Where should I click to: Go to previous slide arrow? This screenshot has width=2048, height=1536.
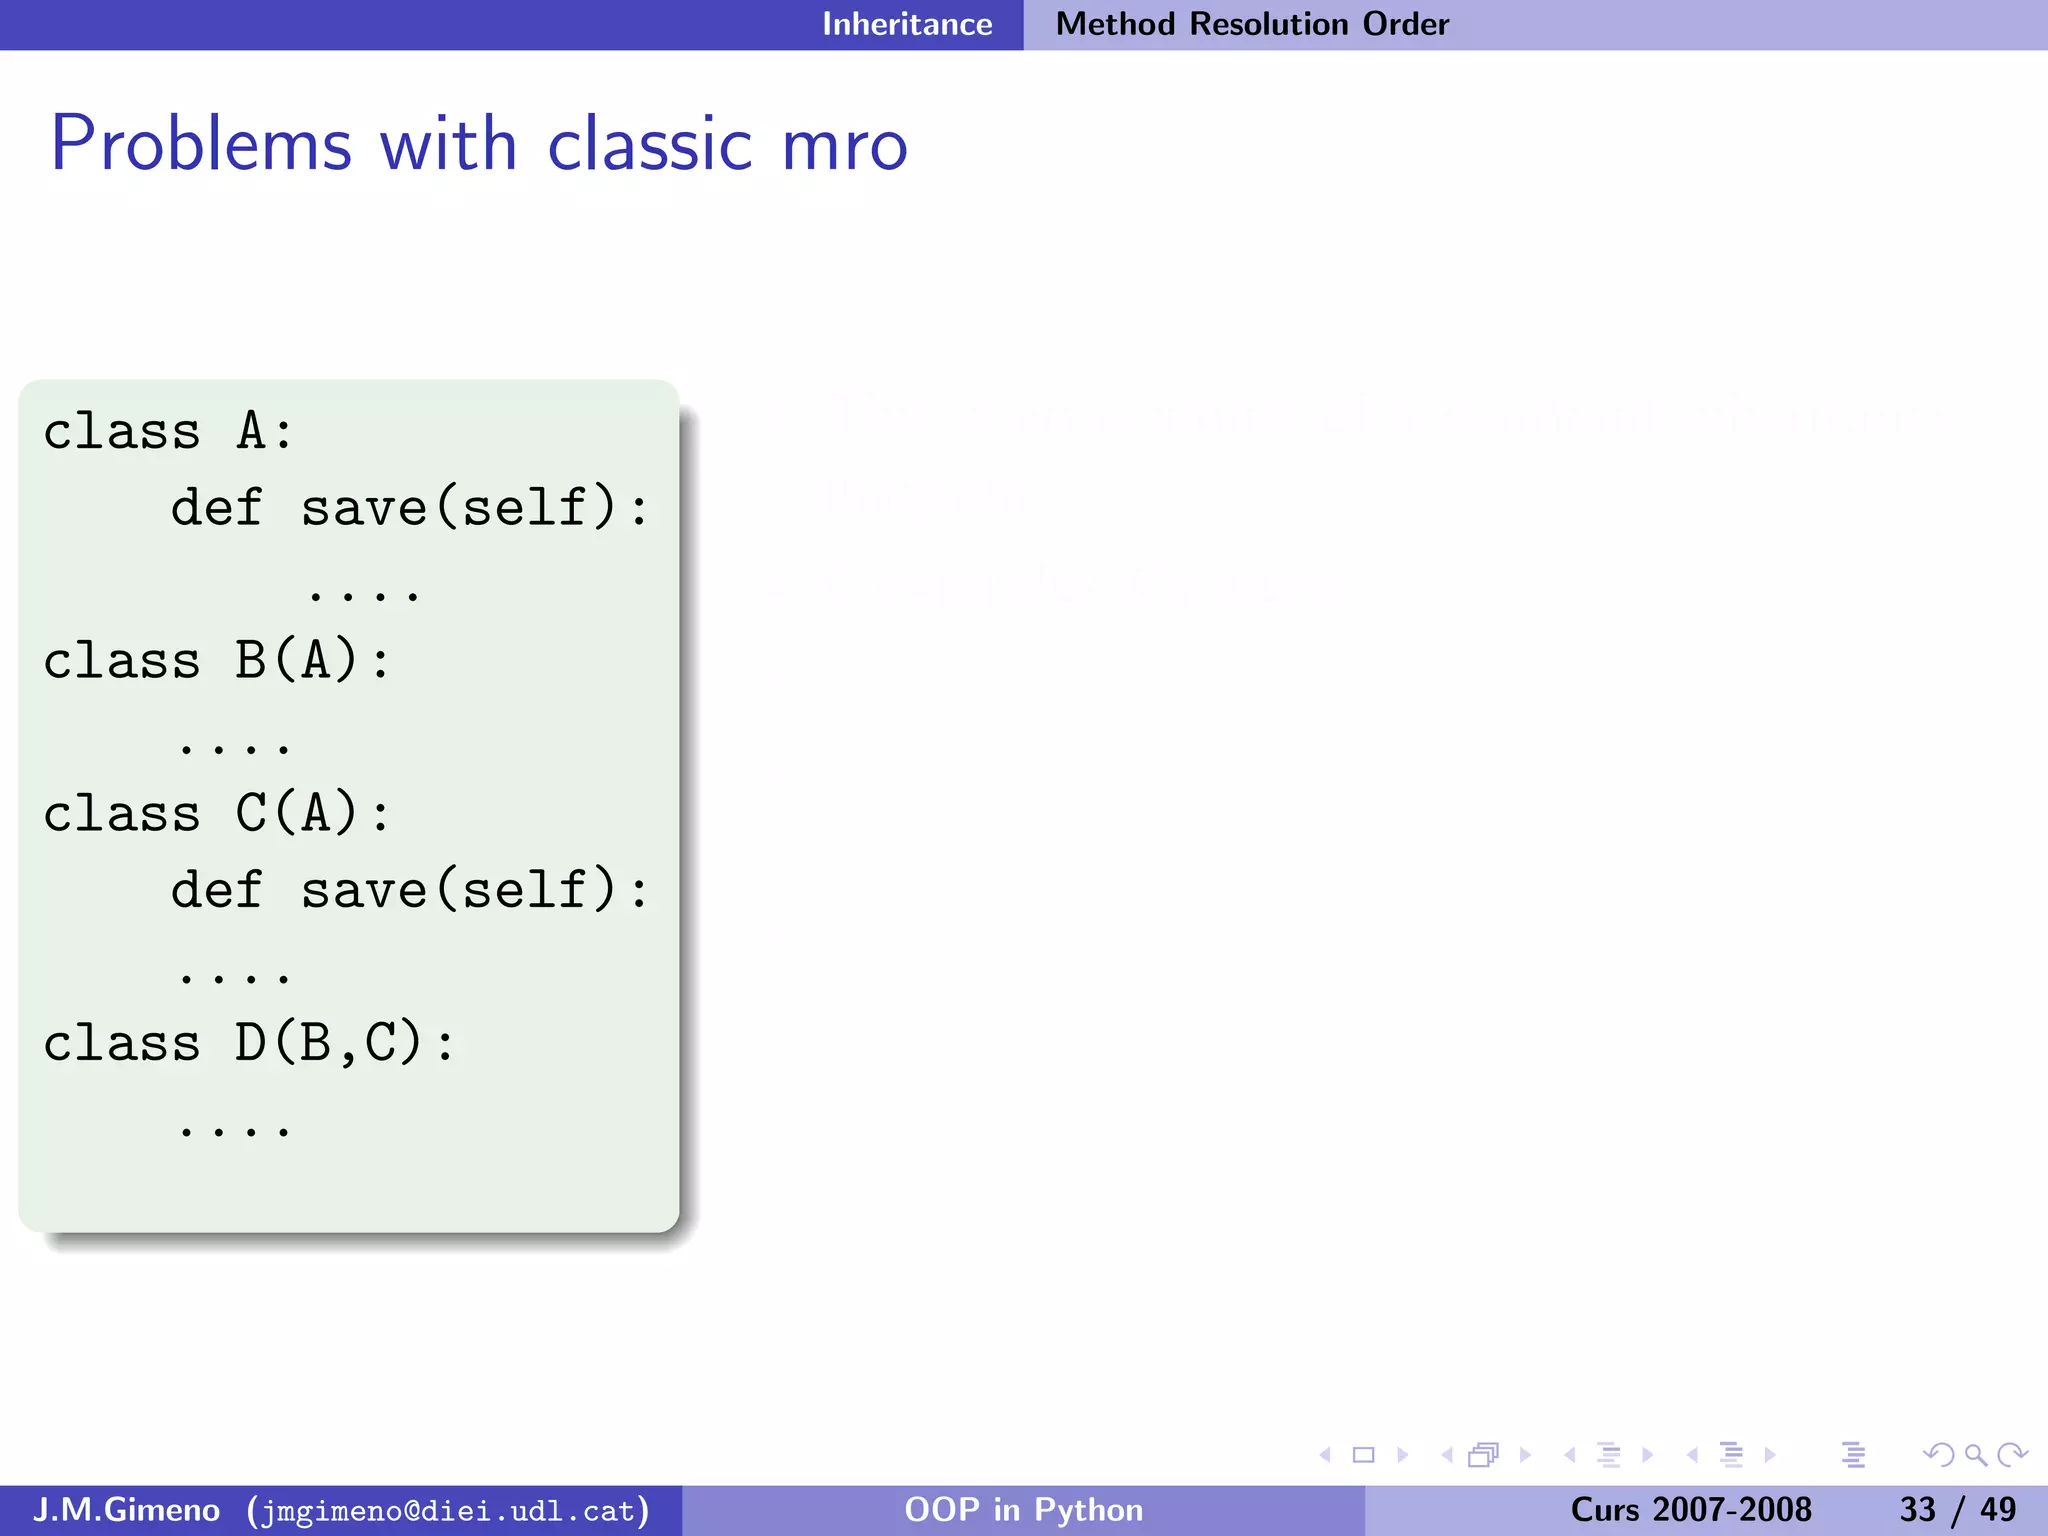click(x=1325, y=1455)
